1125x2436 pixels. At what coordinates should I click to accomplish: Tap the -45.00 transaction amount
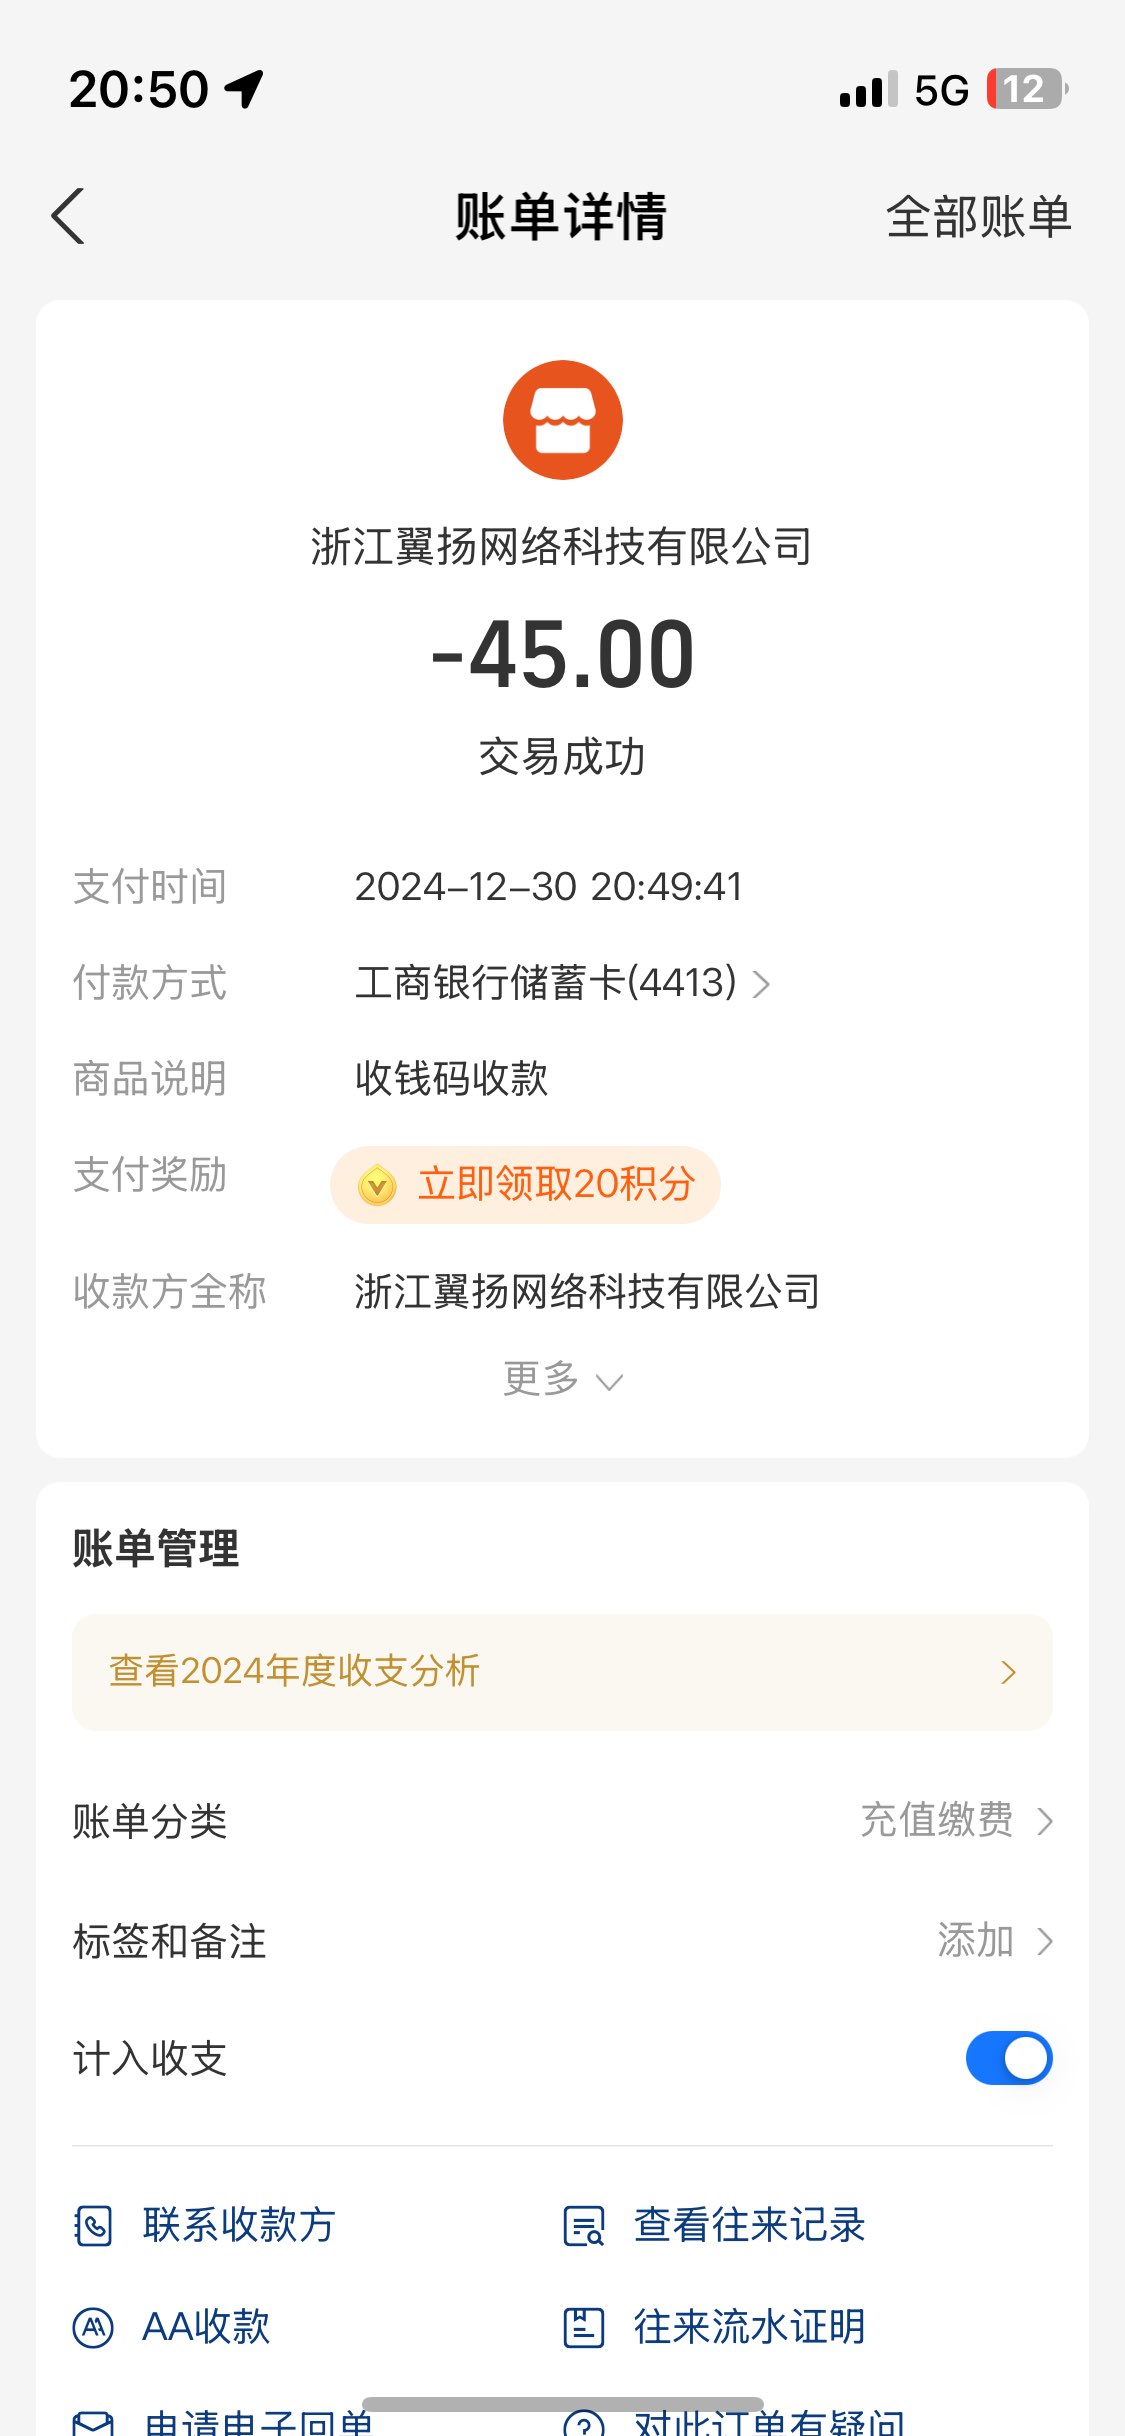tap(562, 655)
